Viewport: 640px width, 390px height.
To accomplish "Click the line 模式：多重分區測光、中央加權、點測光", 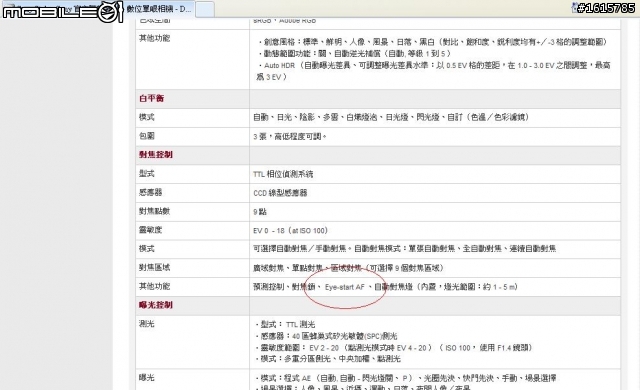I will 330,359.
